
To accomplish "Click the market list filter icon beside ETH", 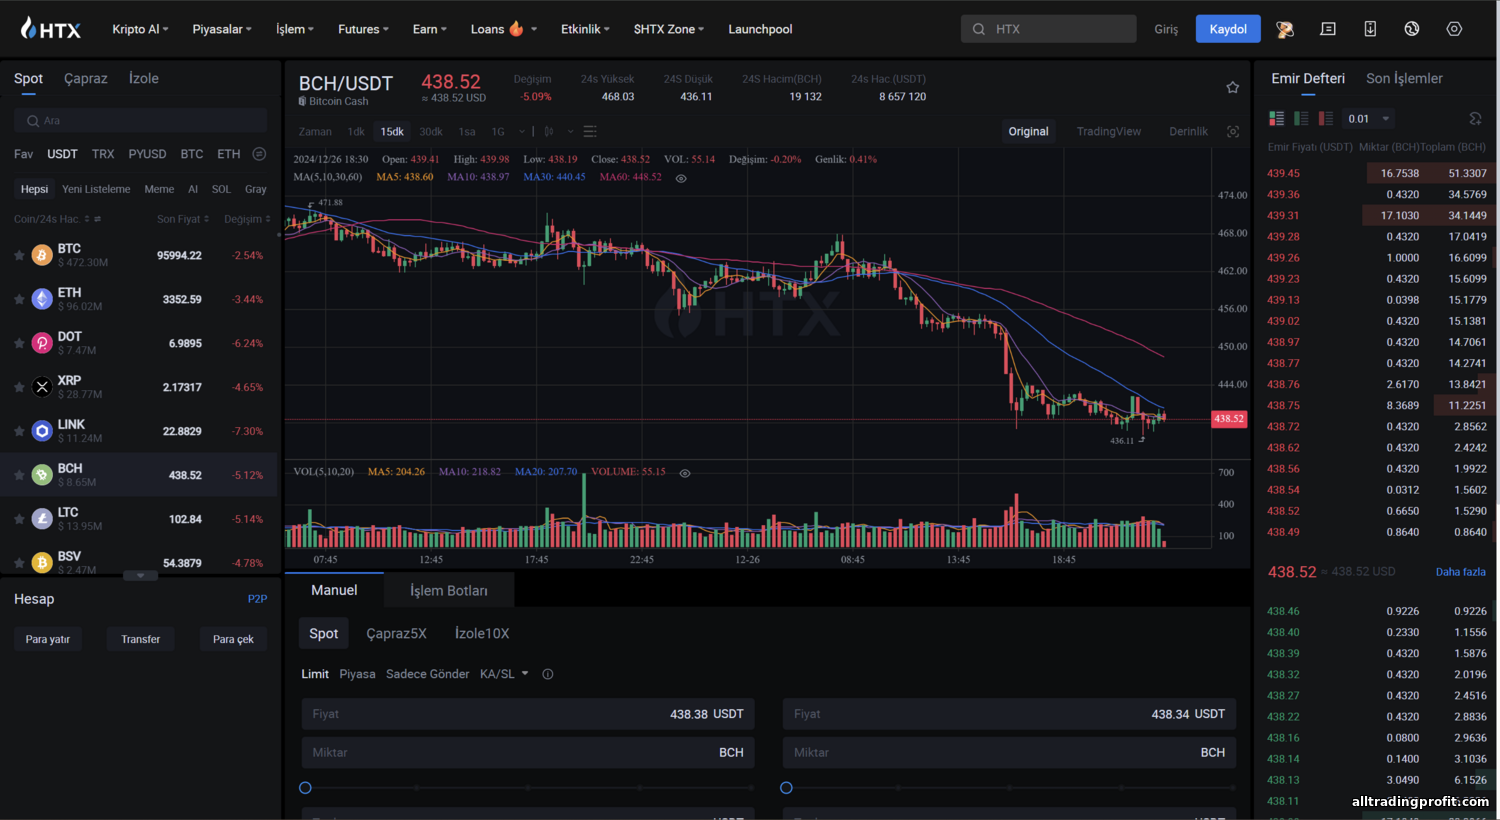I will [259, 154].
